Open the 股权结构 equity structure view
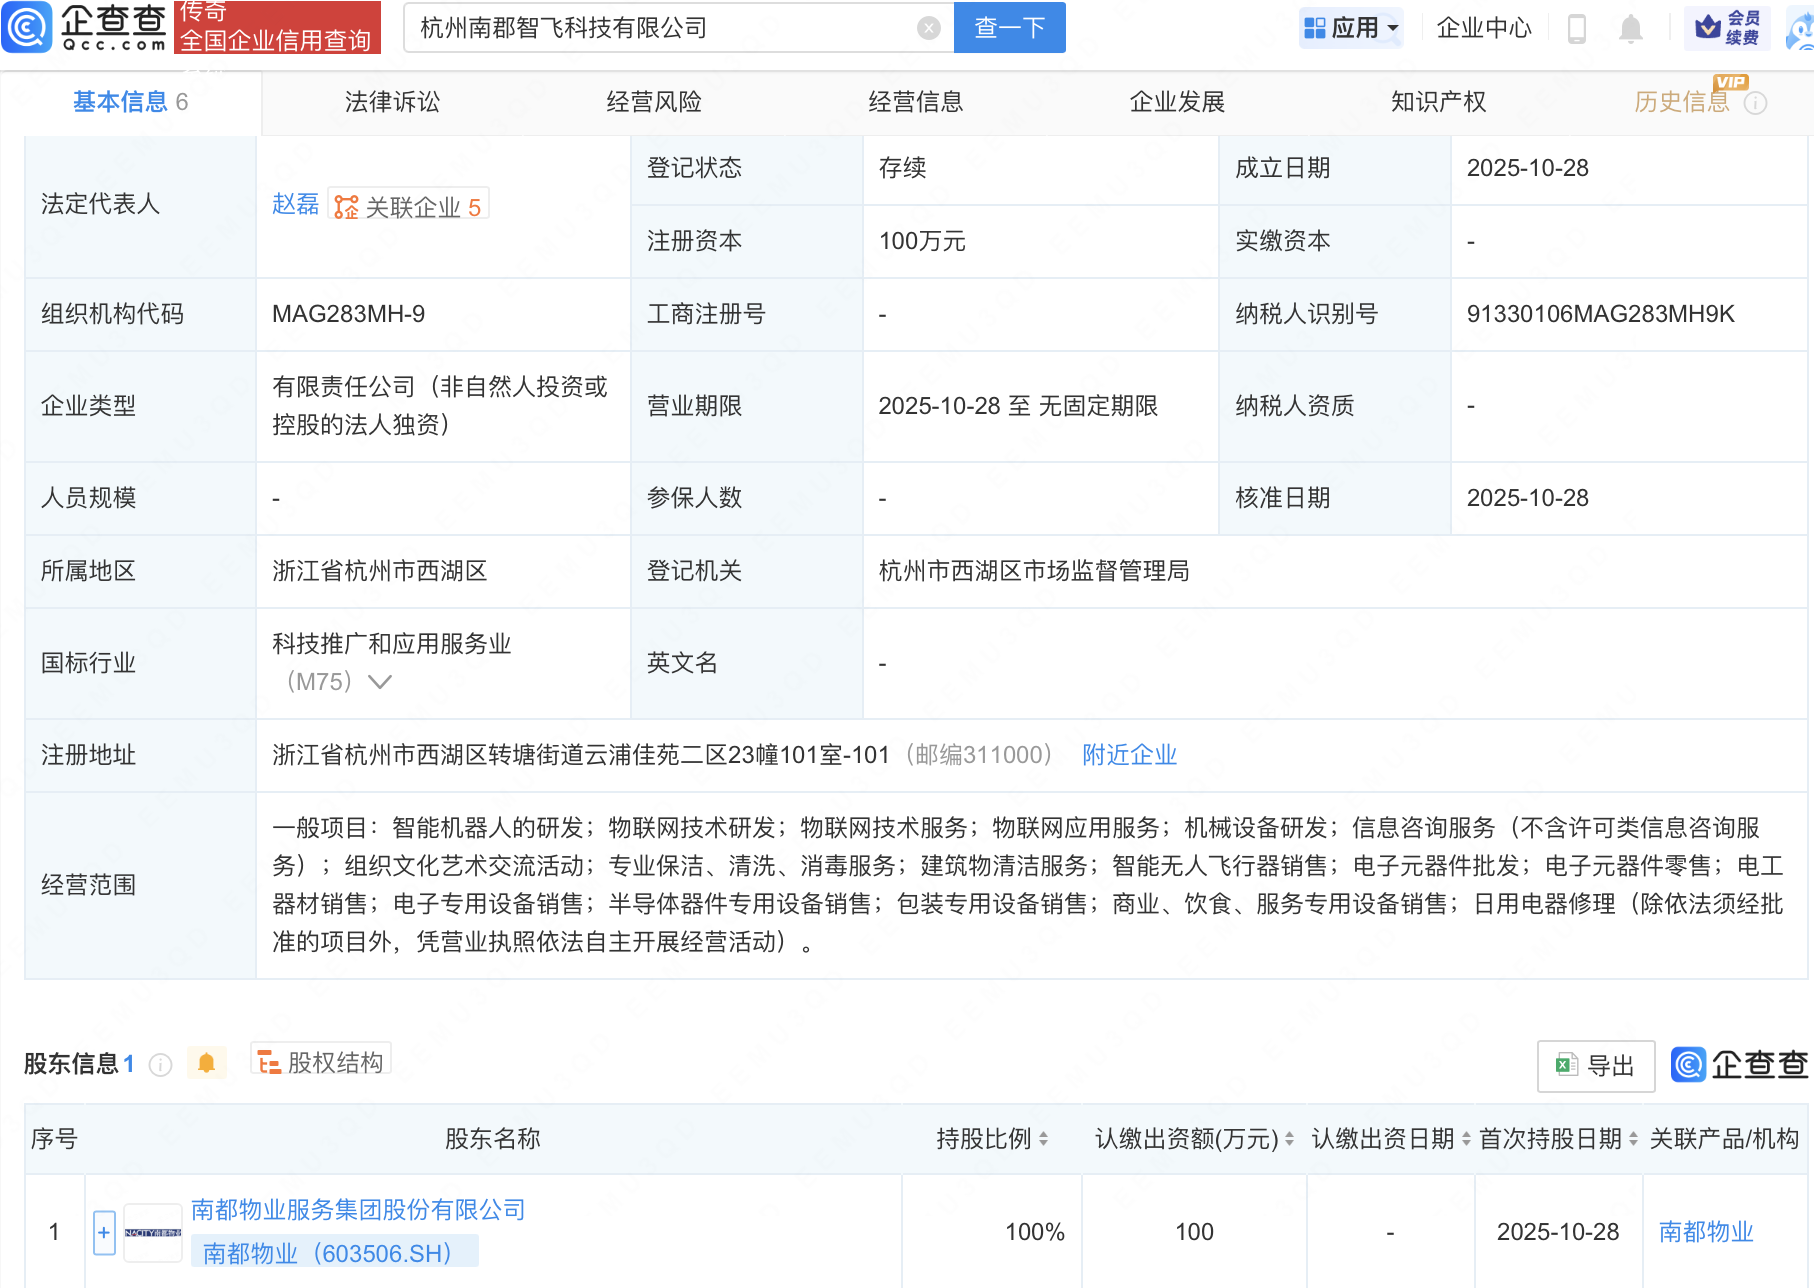1814x1288 pixels. [x=320, y=1063]
